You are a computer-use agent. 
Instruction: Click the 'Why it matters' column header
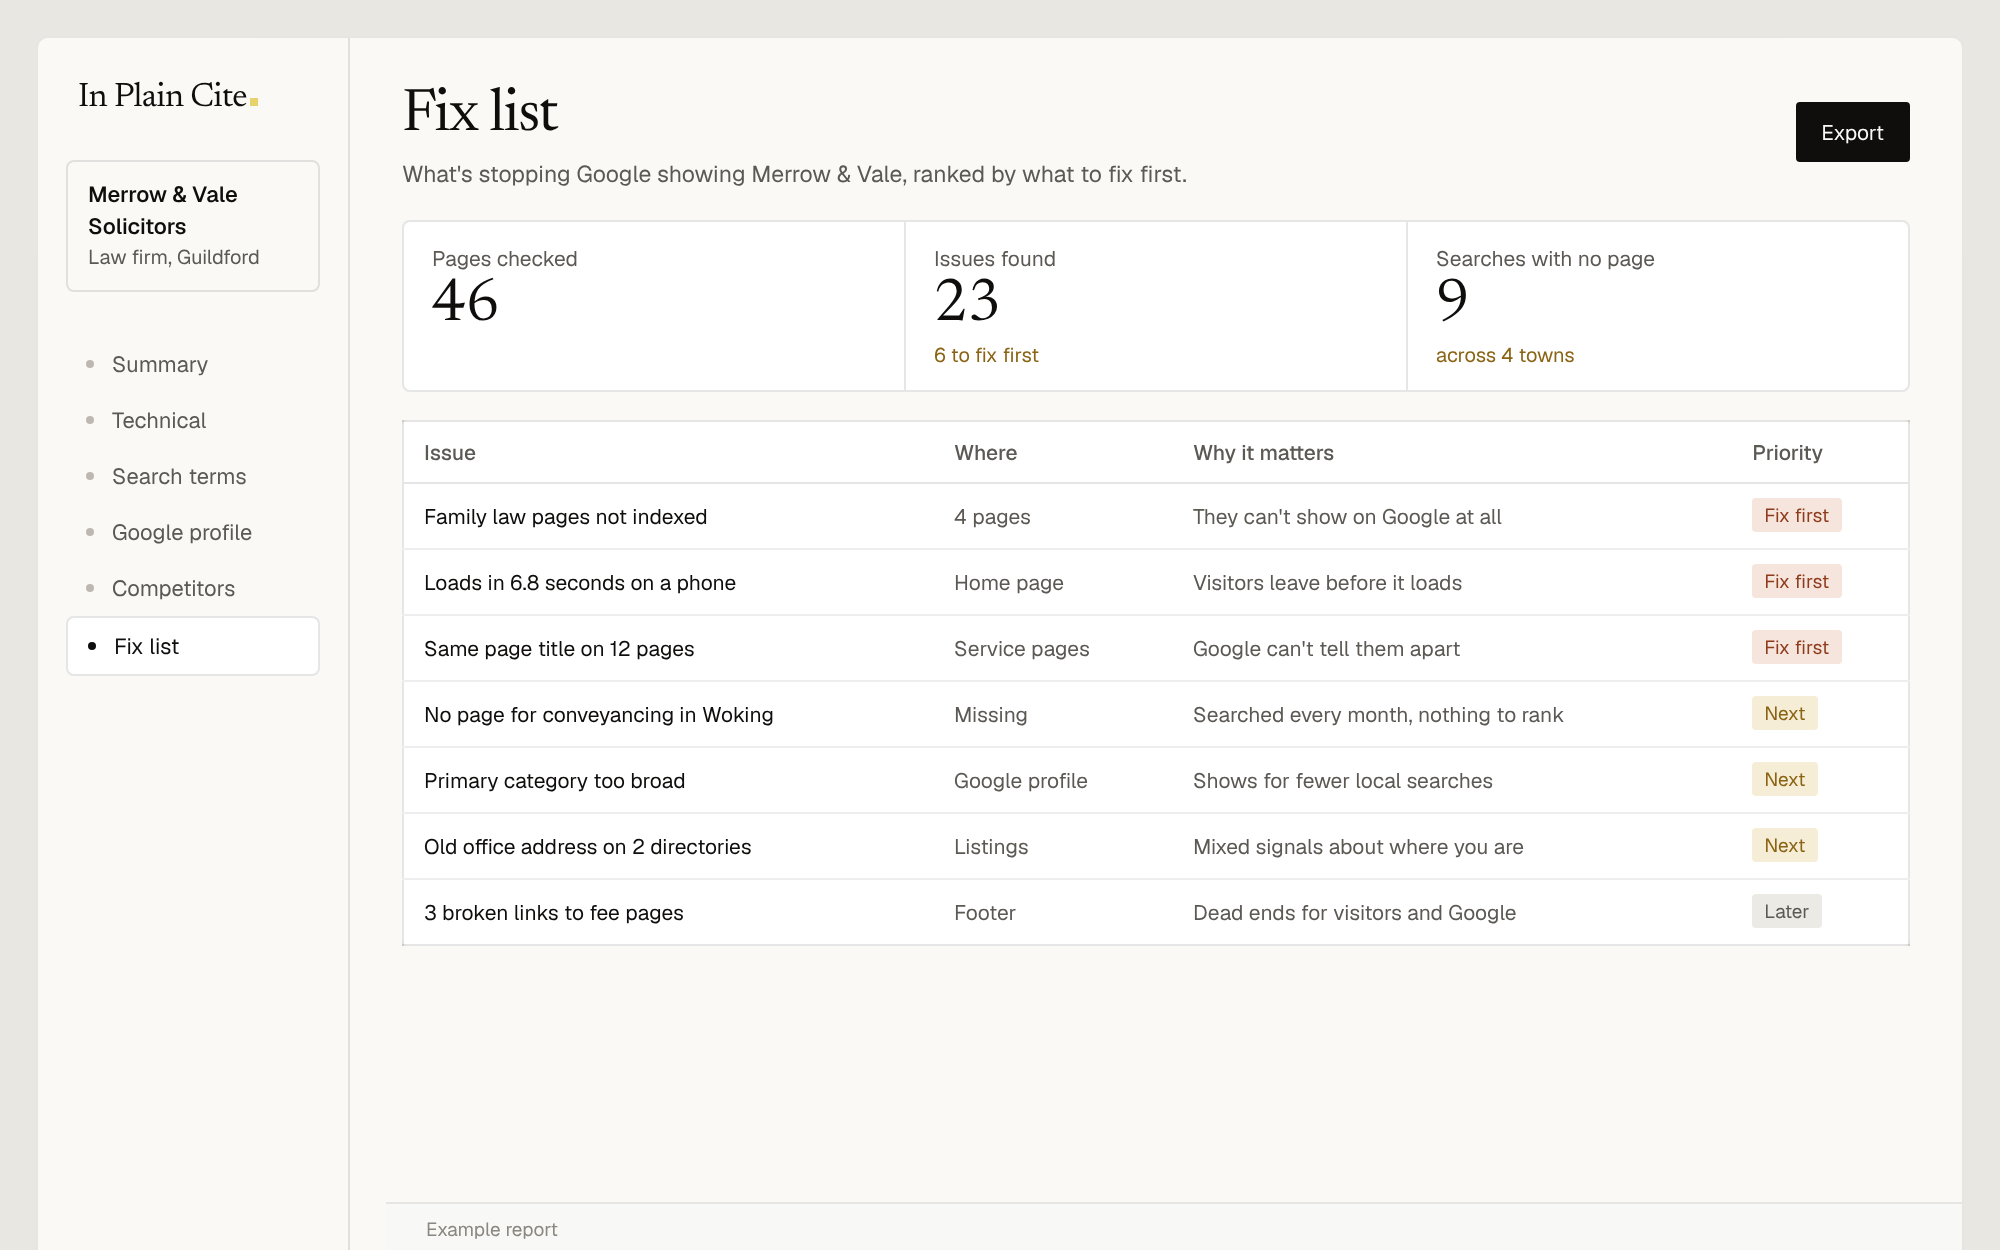point(1263,453)
